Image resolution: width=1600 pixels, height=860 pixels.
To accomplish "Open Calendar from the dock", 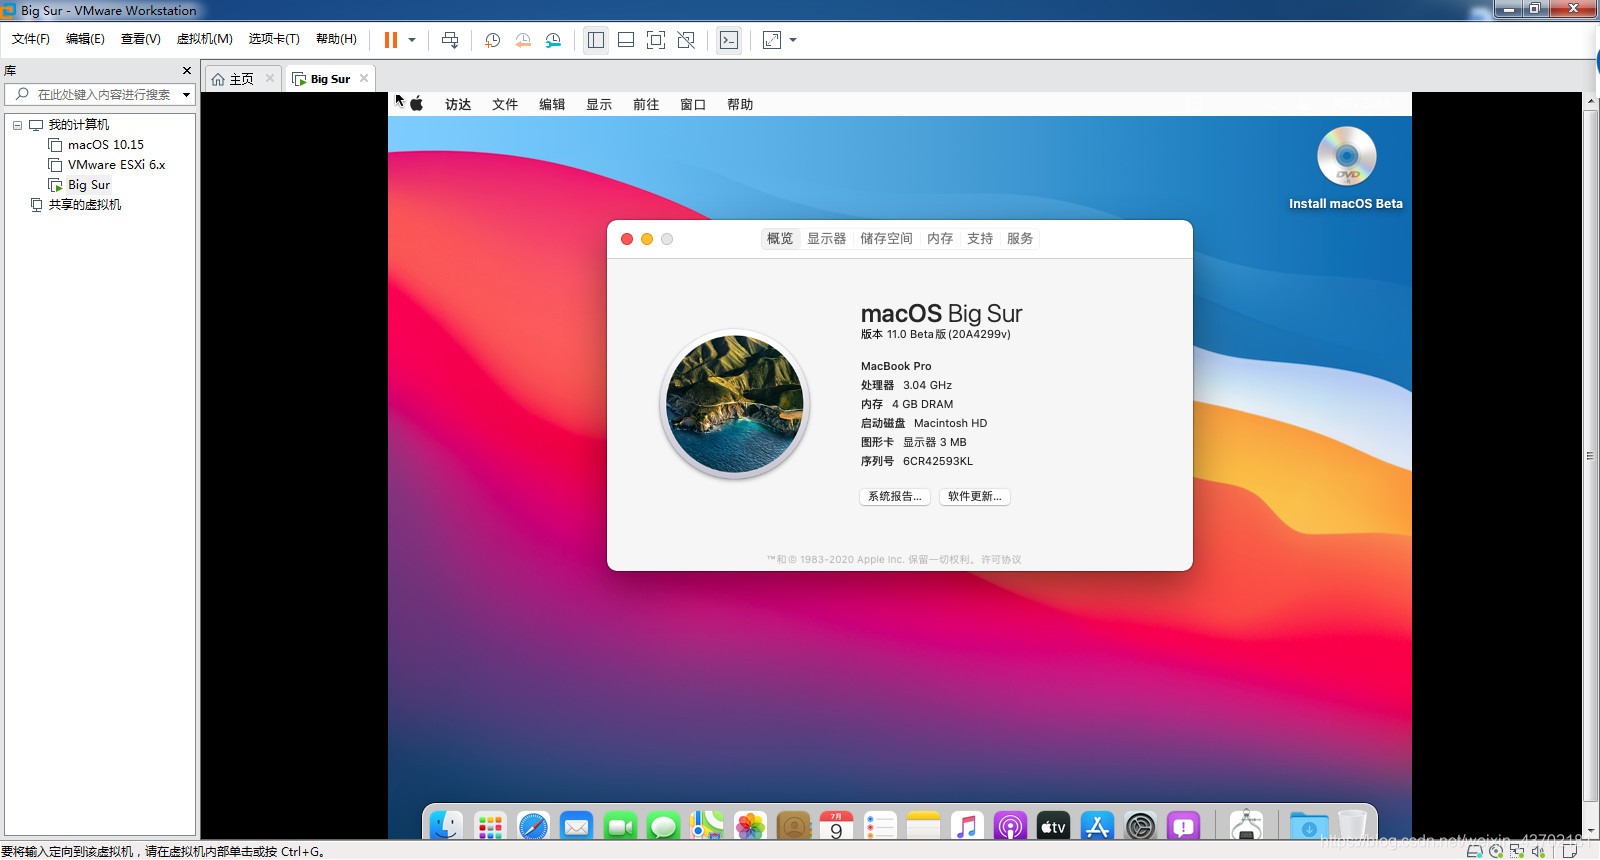I will point(836,826).
